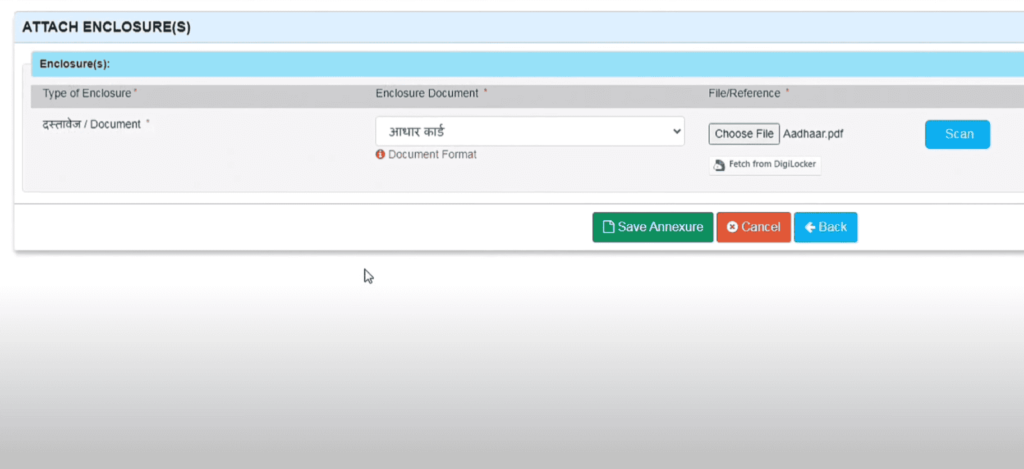Image resolution: width=1024 pixels, height=469 pixels.
Task: Click the File/Reference column header
Action: tap(744, 93)
